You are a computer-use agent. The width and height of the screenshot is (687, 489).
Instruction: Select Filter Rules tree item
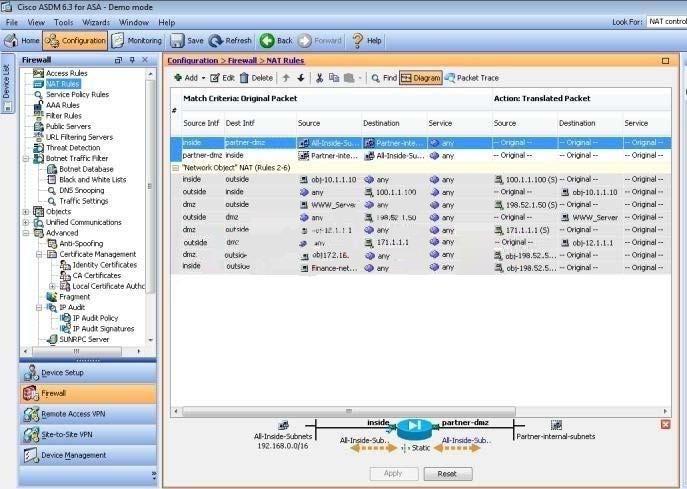tap(64, 116)
